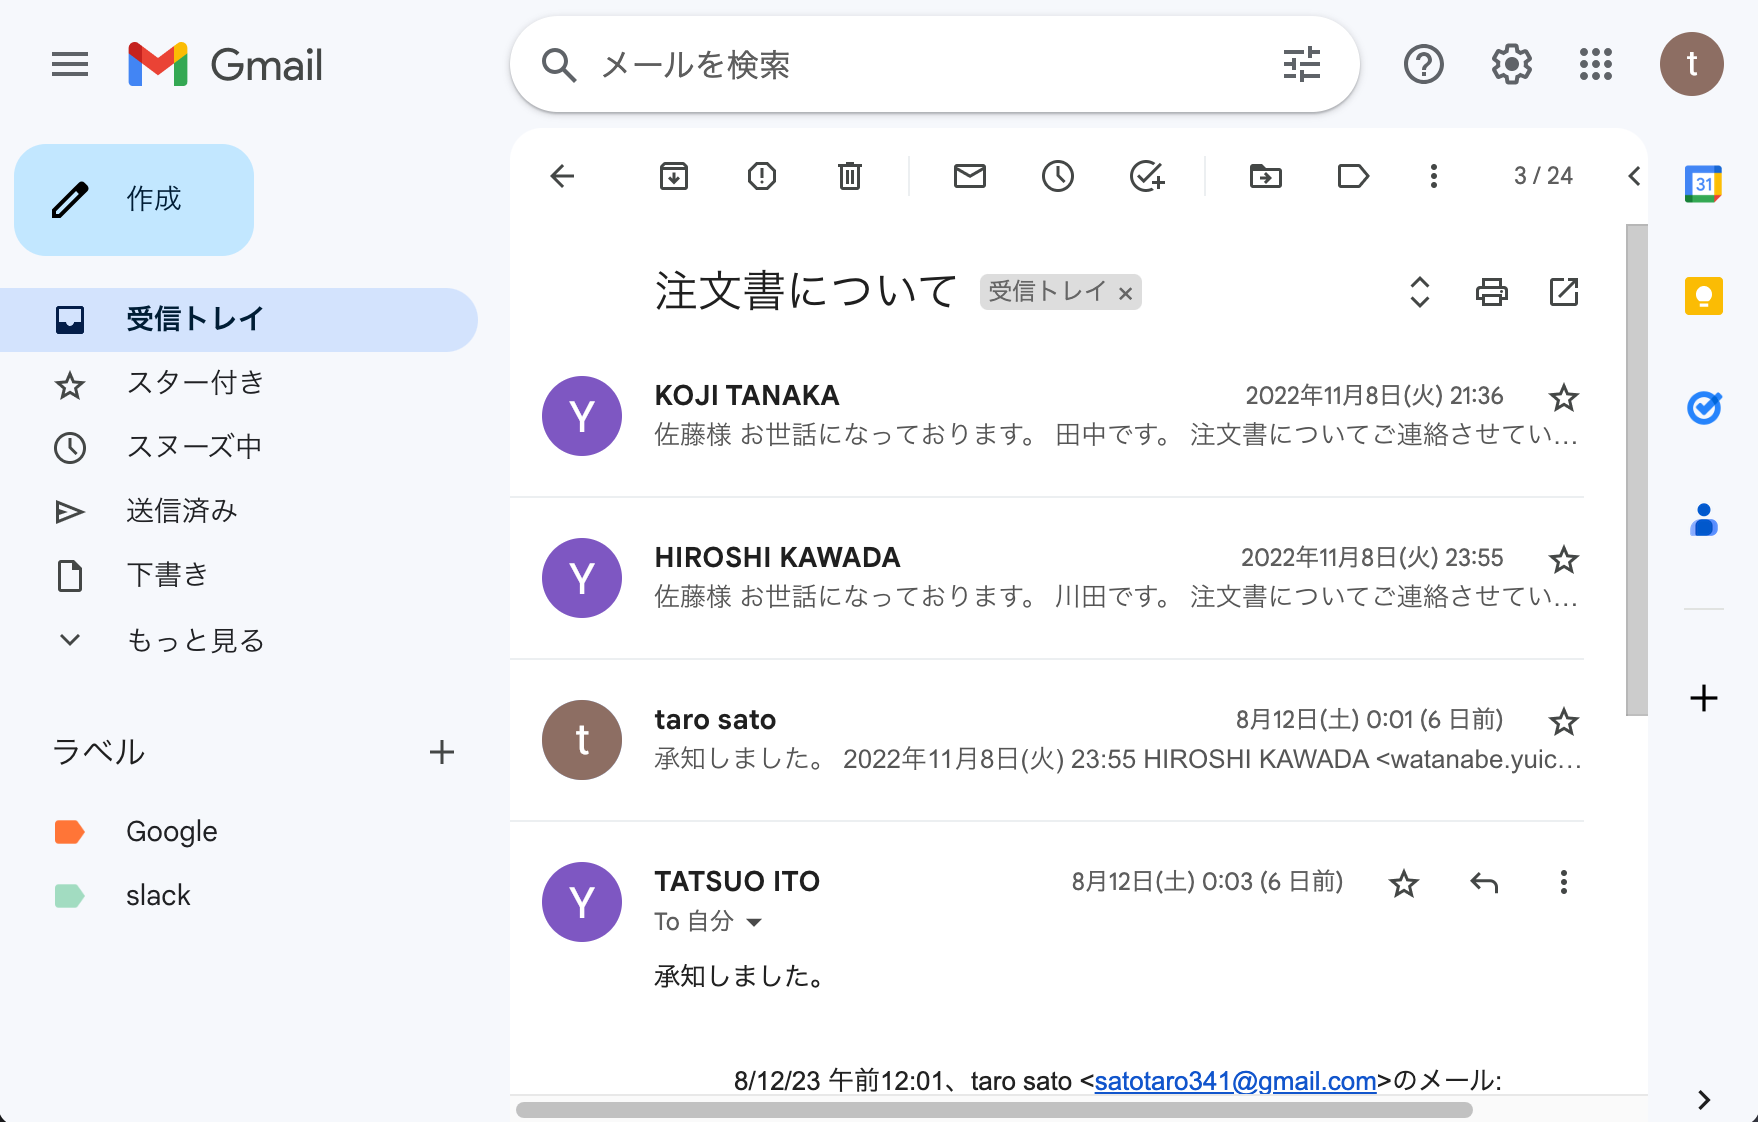The width and height of the screenshot is (1758, 1122).
Task: Open Google Tasks side panel
Action: [1703, 408]
